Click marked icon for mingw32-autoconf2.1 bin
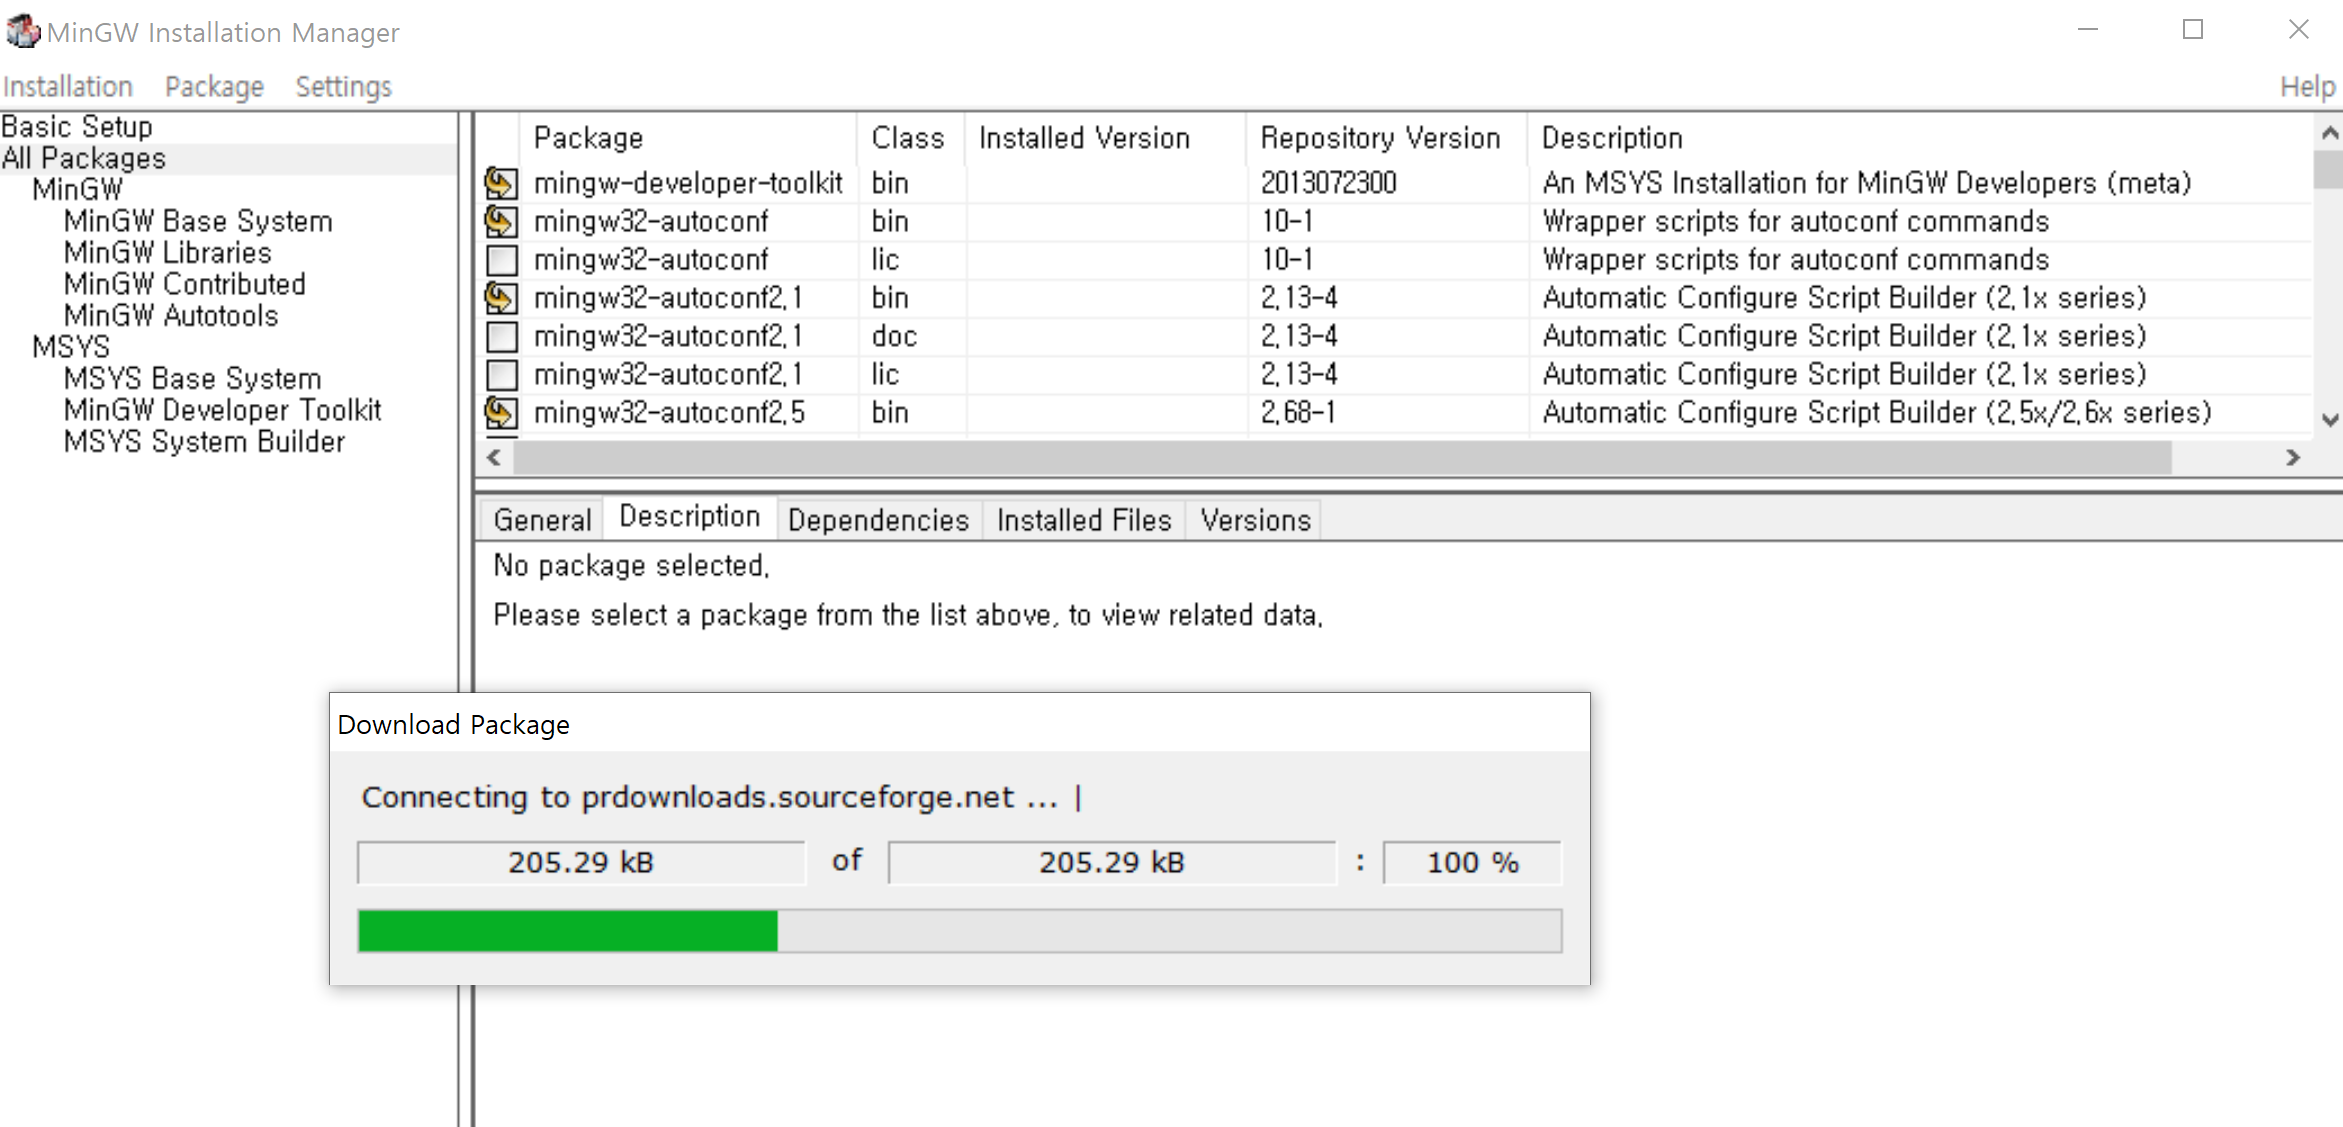This screenshot has height=1127, width=2343. pos(501,298)
